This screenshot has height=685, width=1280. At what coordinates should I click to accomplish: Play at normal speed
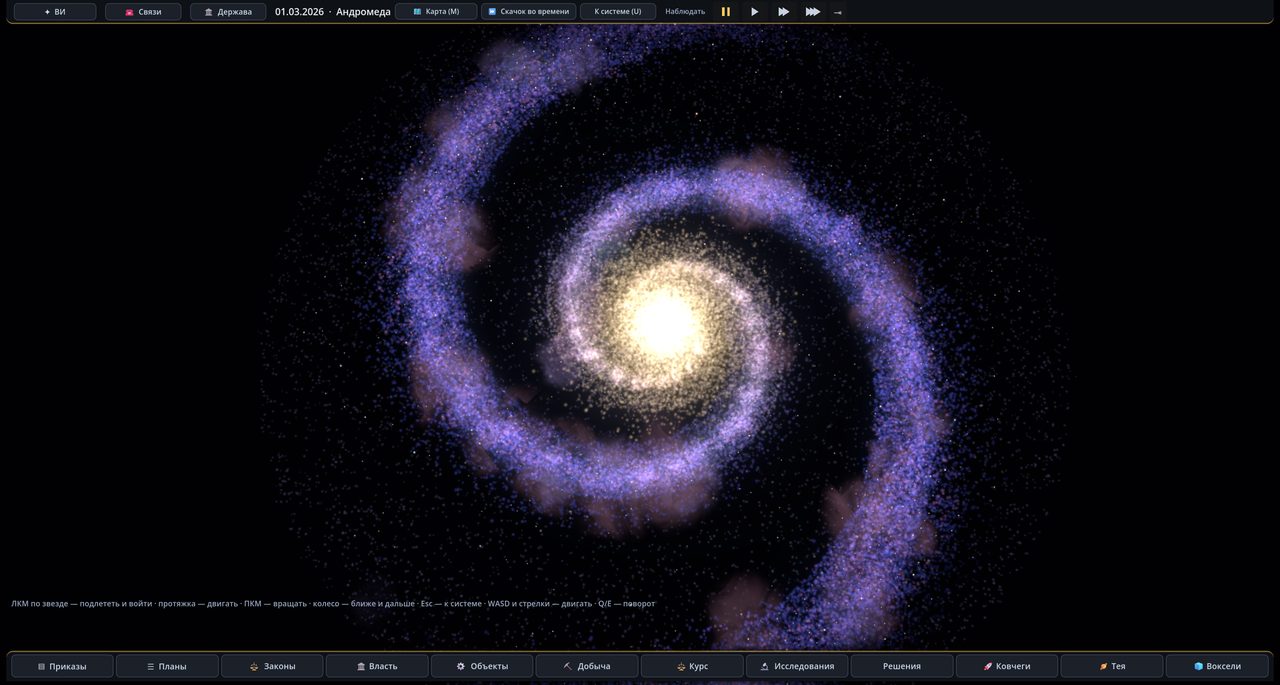(x=755, y=12)
